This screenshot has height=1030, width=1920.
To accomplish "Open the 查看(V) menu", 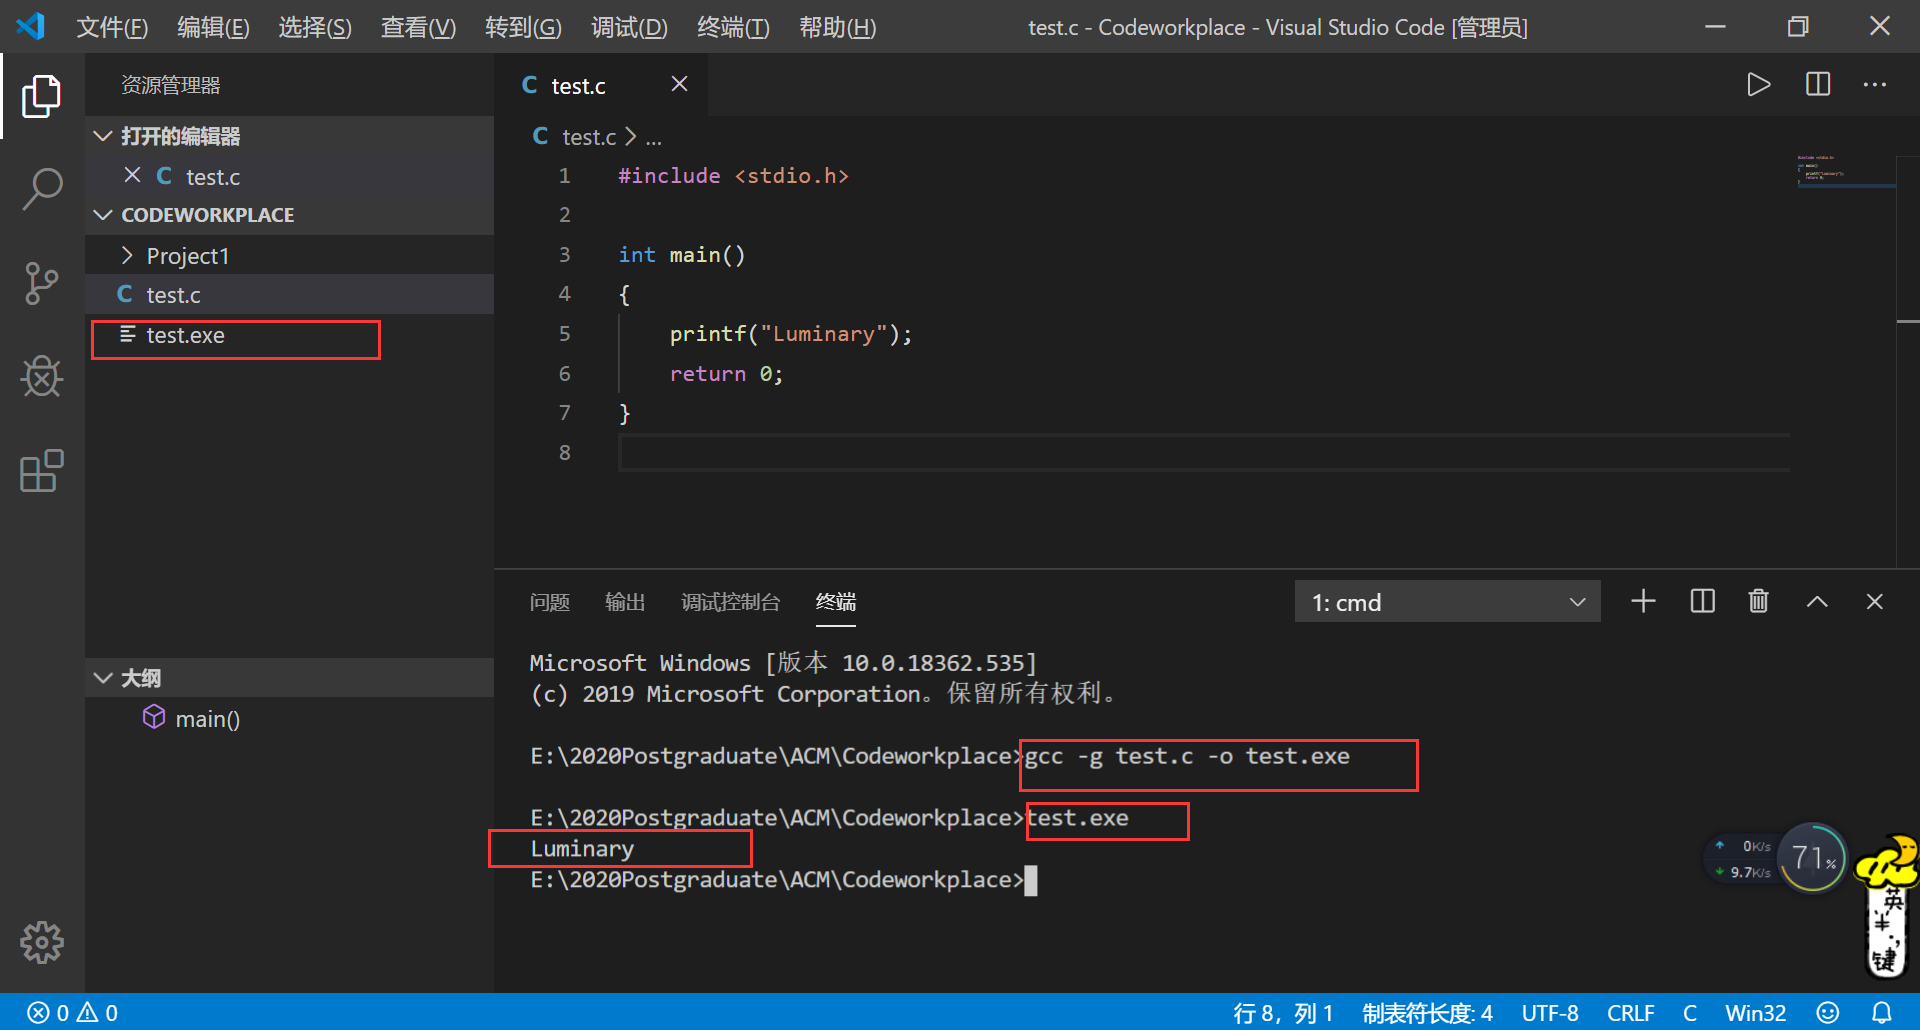I will 418,27.
